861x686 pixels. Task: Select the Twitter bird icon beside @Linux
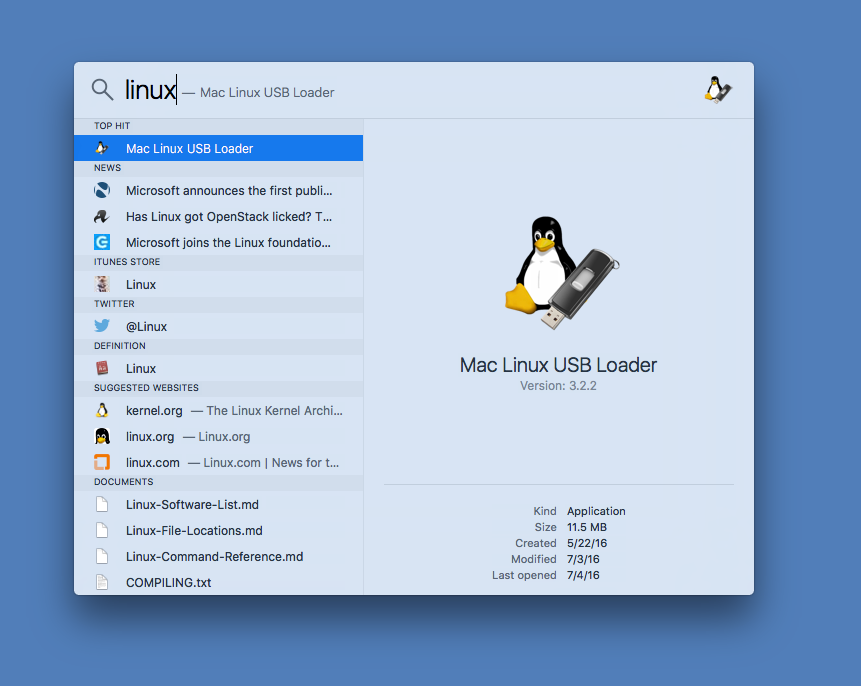click(x=103, y=326)
